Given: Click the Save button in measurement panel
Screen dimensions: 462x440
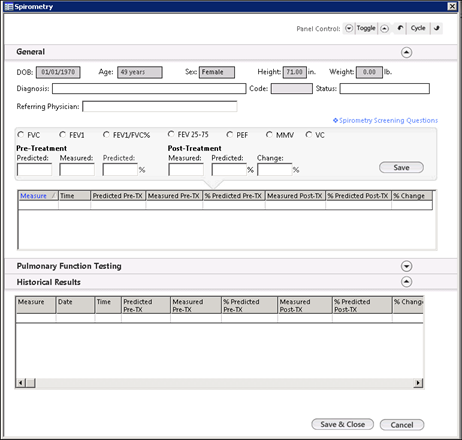Looking at the screenshot, I should 401,167.
